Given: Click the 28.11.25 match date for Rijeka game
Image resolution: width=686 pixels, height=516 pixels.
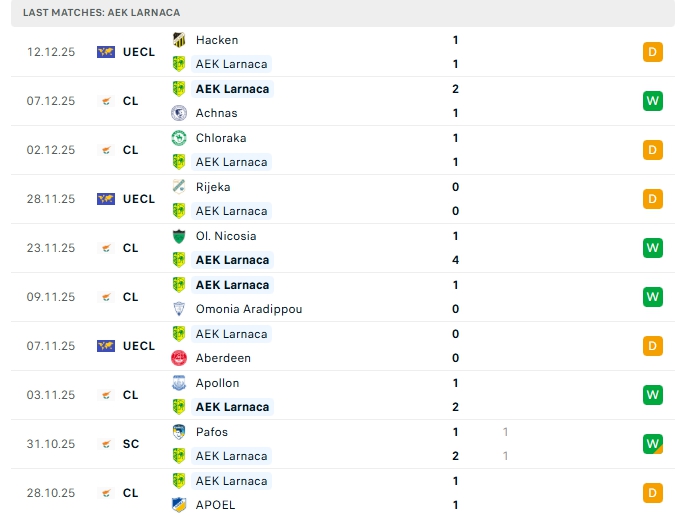Looking at the screenshot, I should point(51,199).
